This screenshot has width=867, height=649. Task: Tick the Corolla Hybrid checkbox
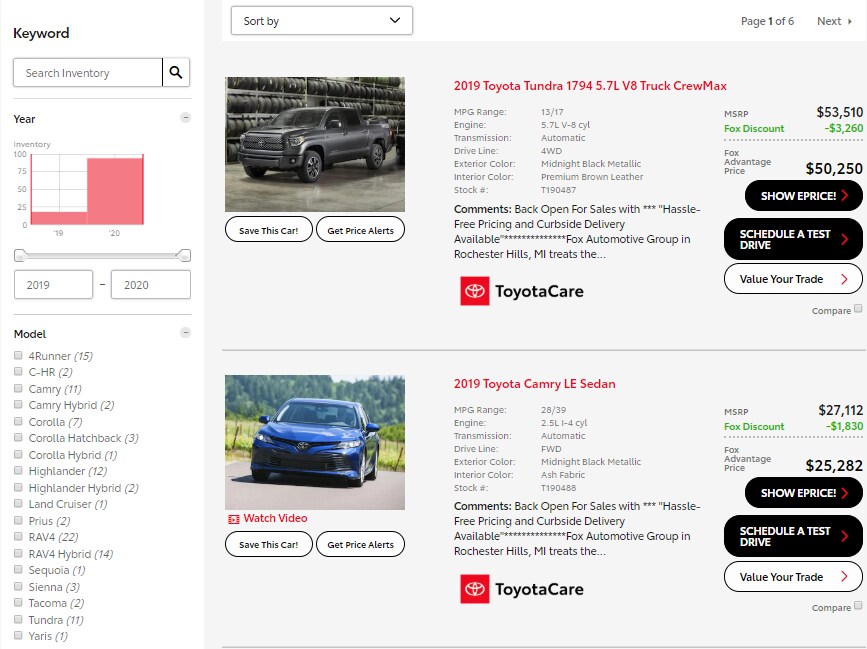coord(18,454)
